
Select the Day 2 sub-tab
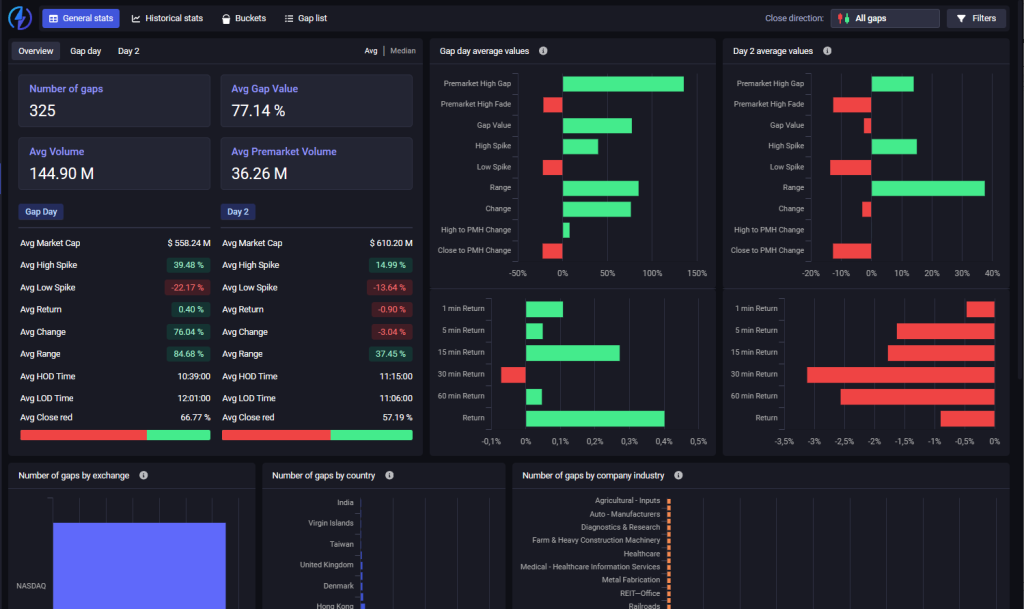129,51
